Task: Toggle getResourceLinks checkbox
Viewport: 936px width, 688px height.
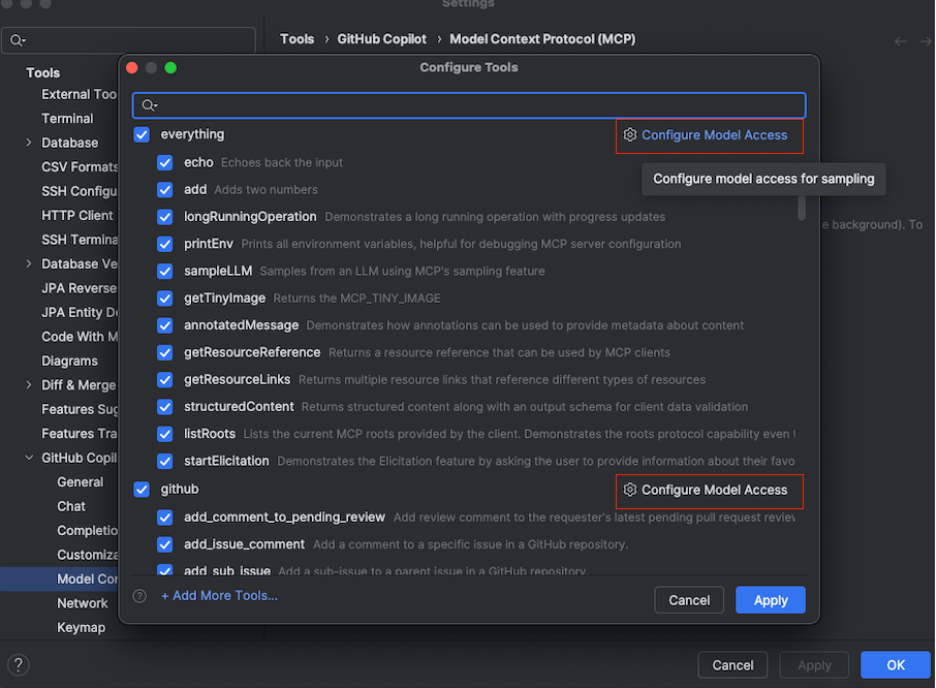Action: point(165,380)
